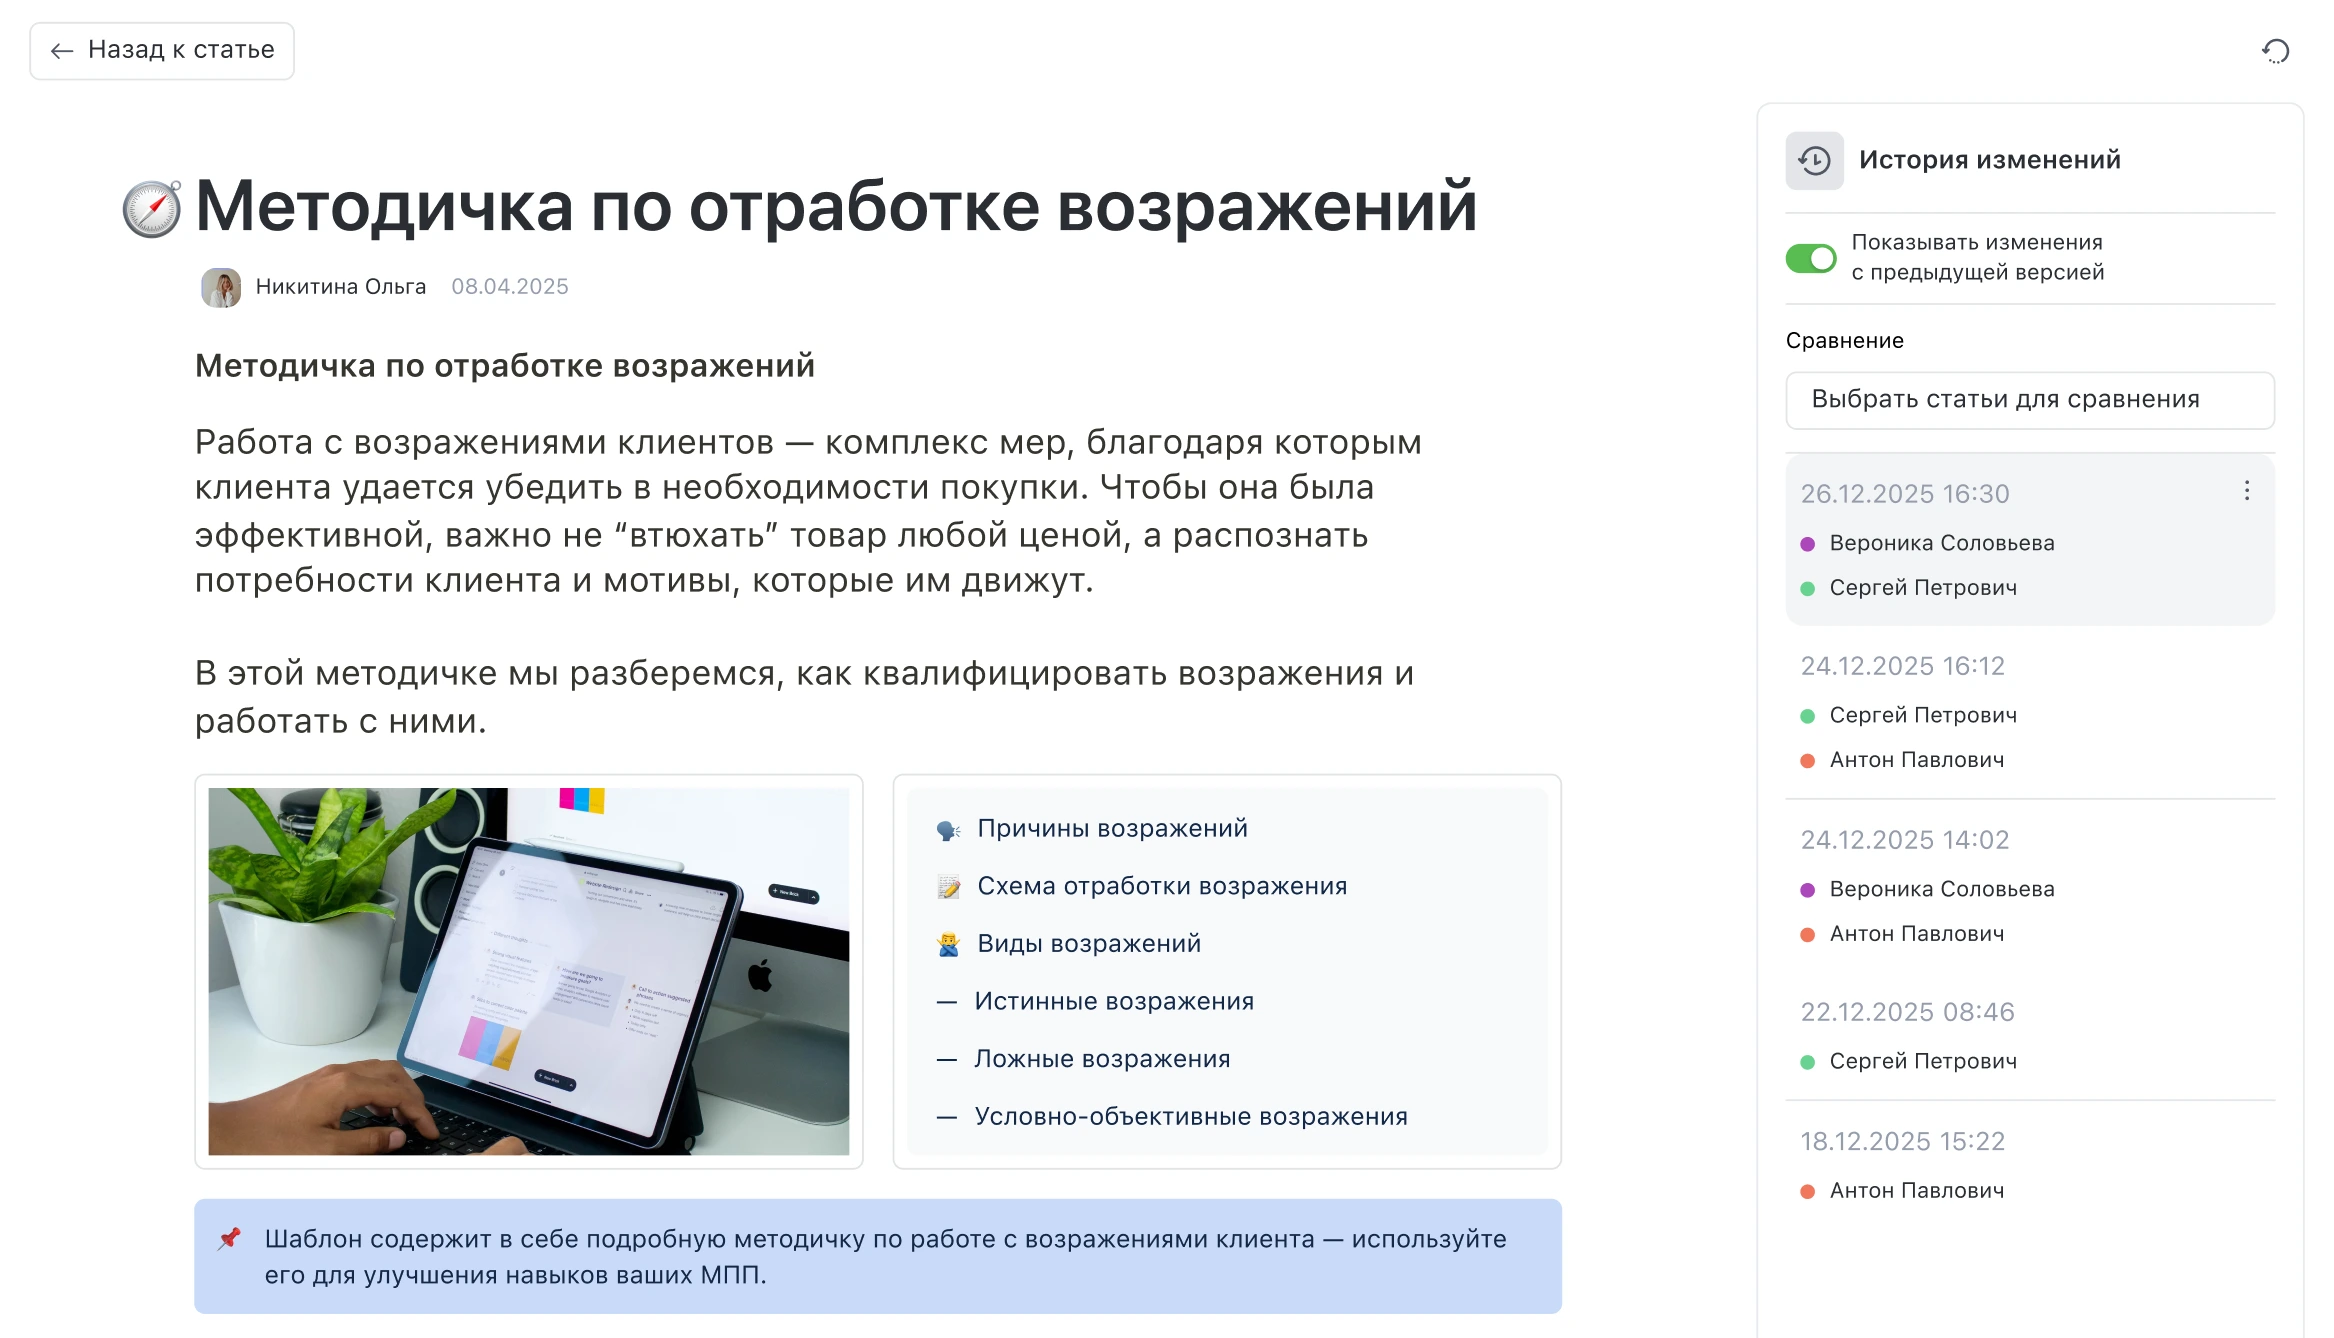Click the compass emoji beside the title
The image size is (2334, 1338).
152,209
